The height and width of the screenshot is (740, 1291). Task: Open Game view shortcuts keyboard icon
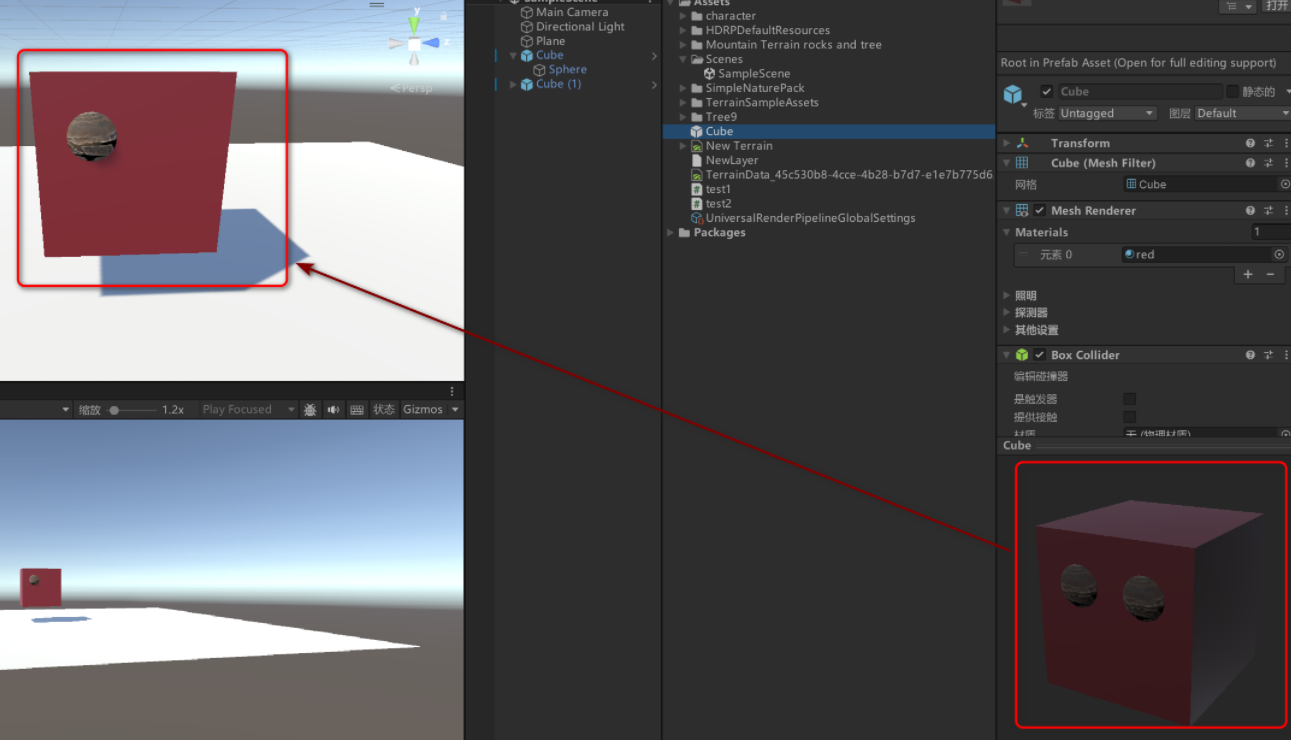pyautogui.click(x=357, y=410)
